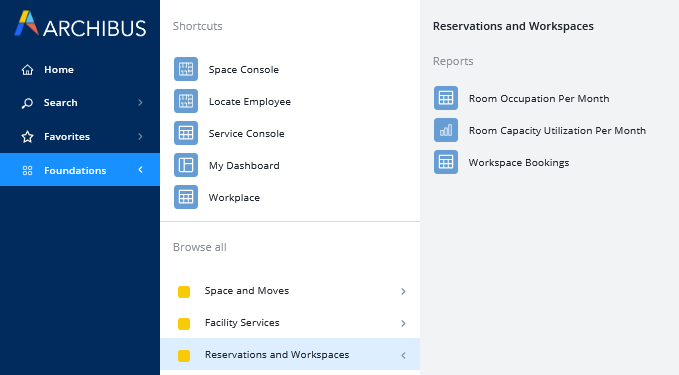Click Room Capacity Utilization chart icon

[446, 130]
